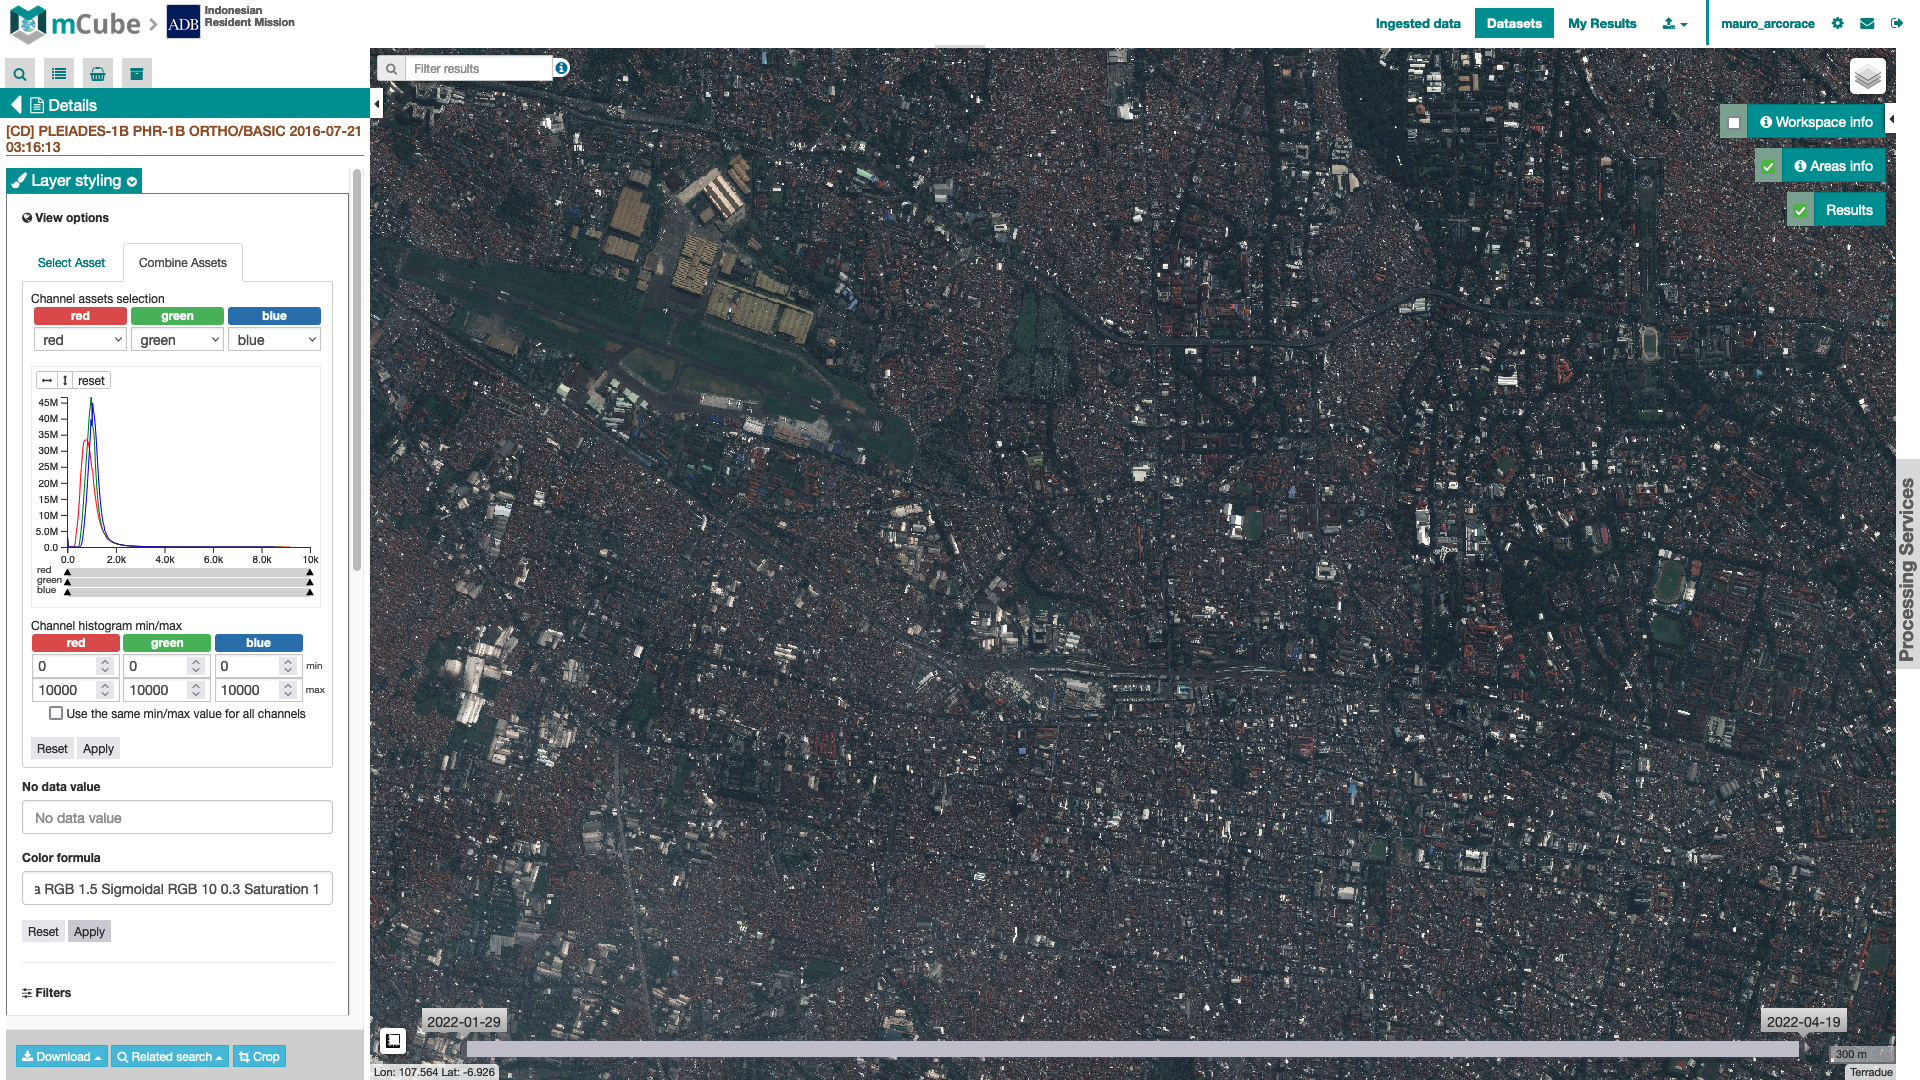Click the timeline slider bar at bottom
Image resolution: width=1920 pixels, height=1080 pixels.
click(1130, 1049)
